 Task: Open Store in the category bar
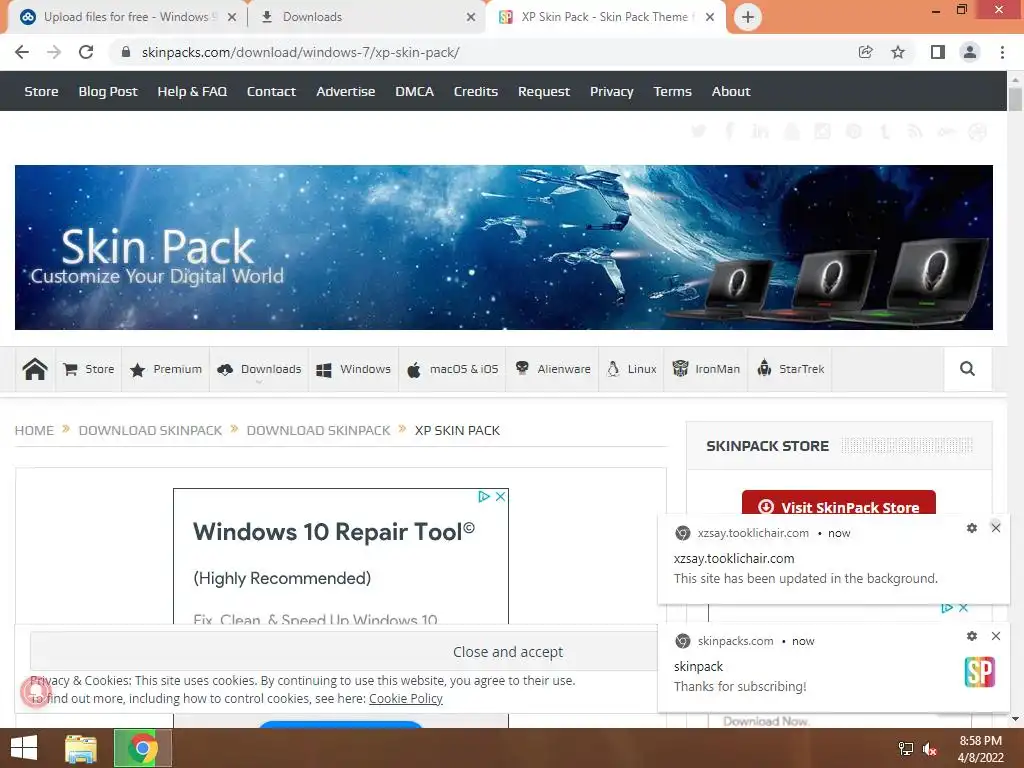(89, 369)
